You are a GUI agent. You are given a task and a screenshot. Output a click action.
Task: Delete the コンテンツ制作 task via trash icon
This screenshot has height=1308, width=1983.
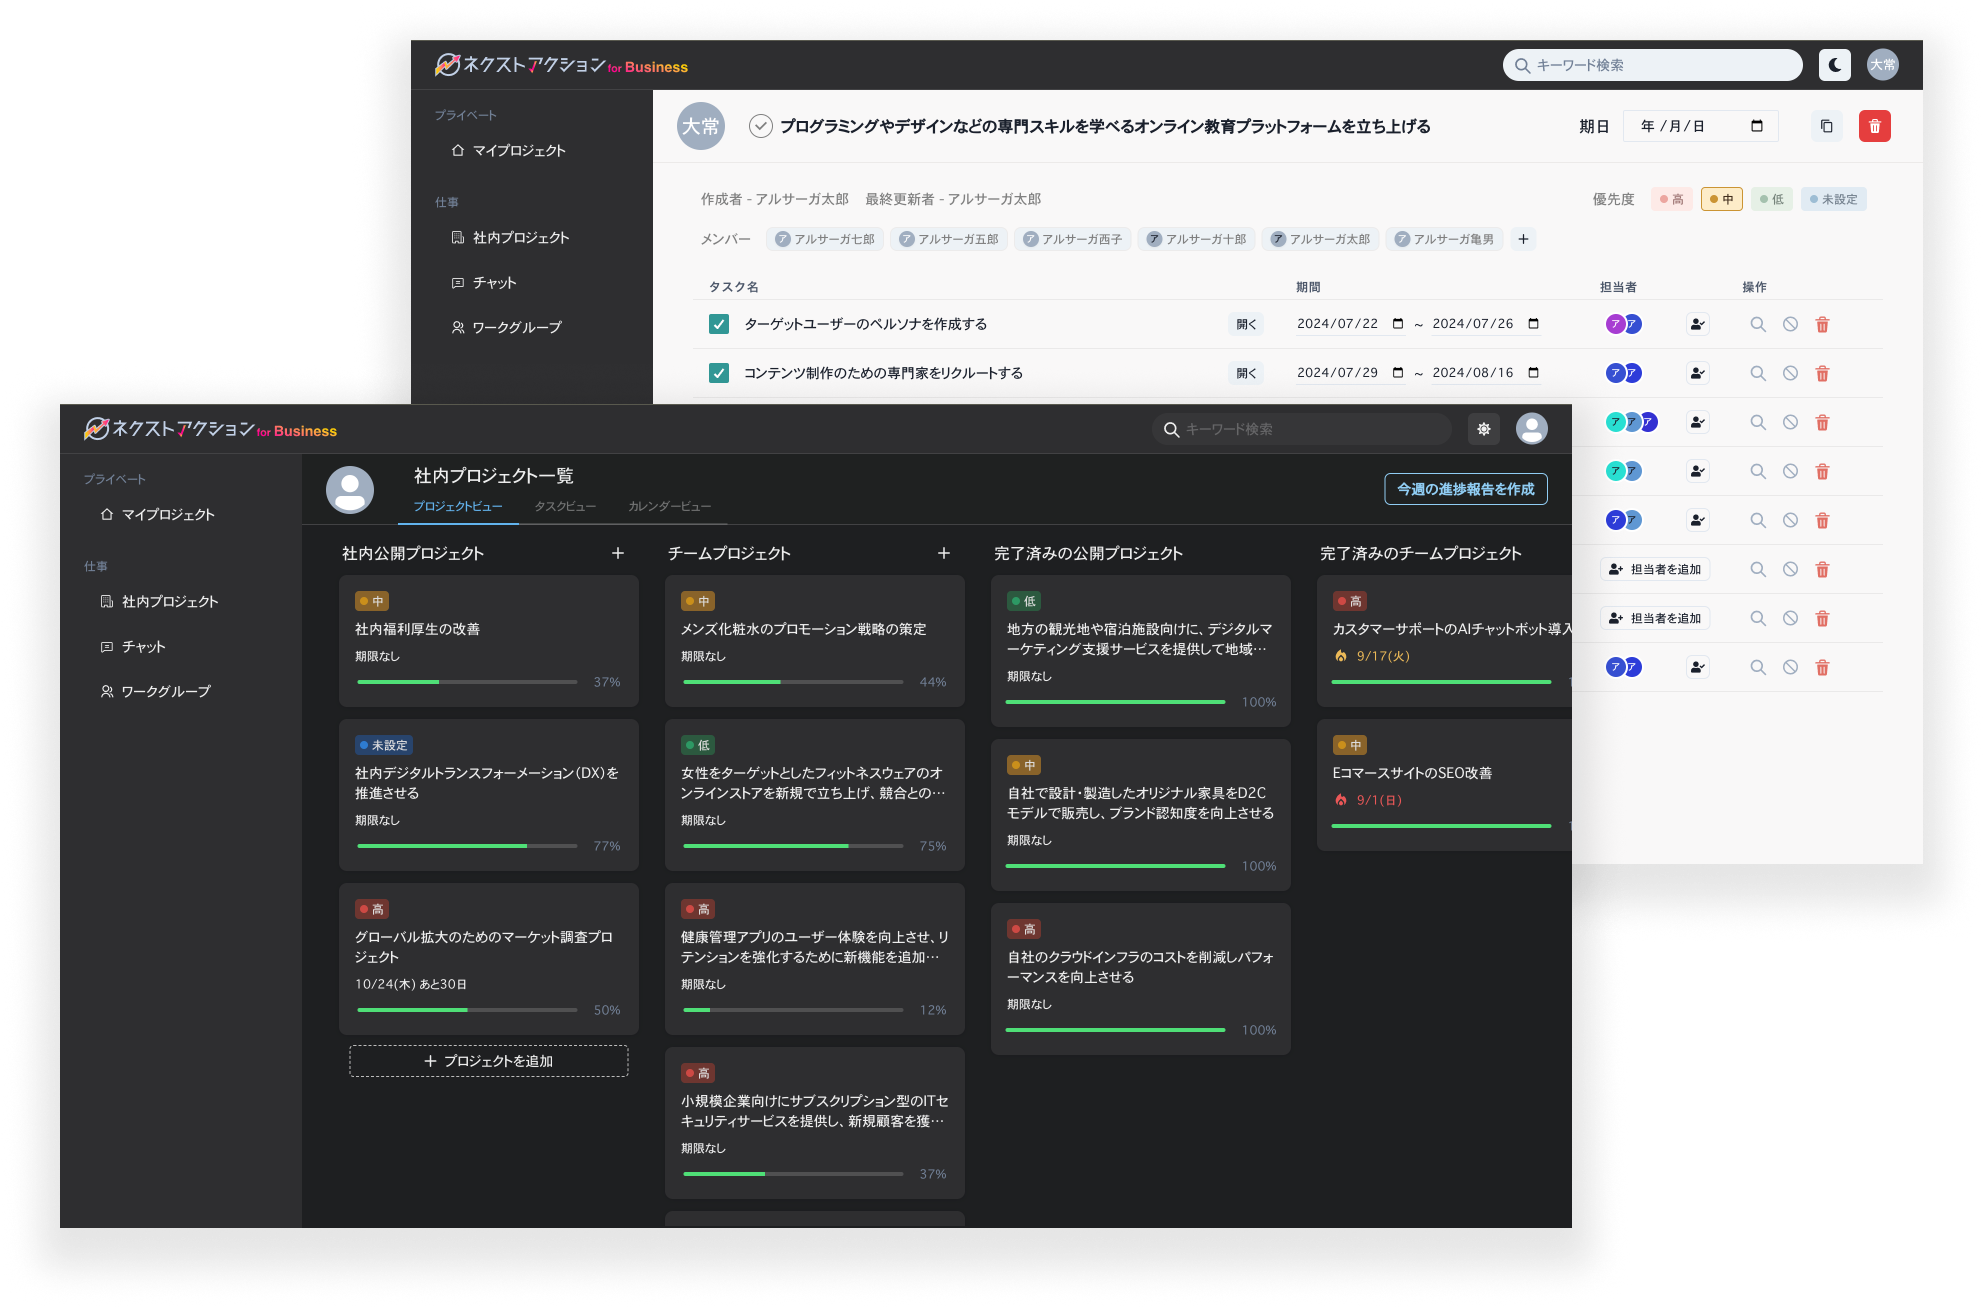click(1822, 373)
